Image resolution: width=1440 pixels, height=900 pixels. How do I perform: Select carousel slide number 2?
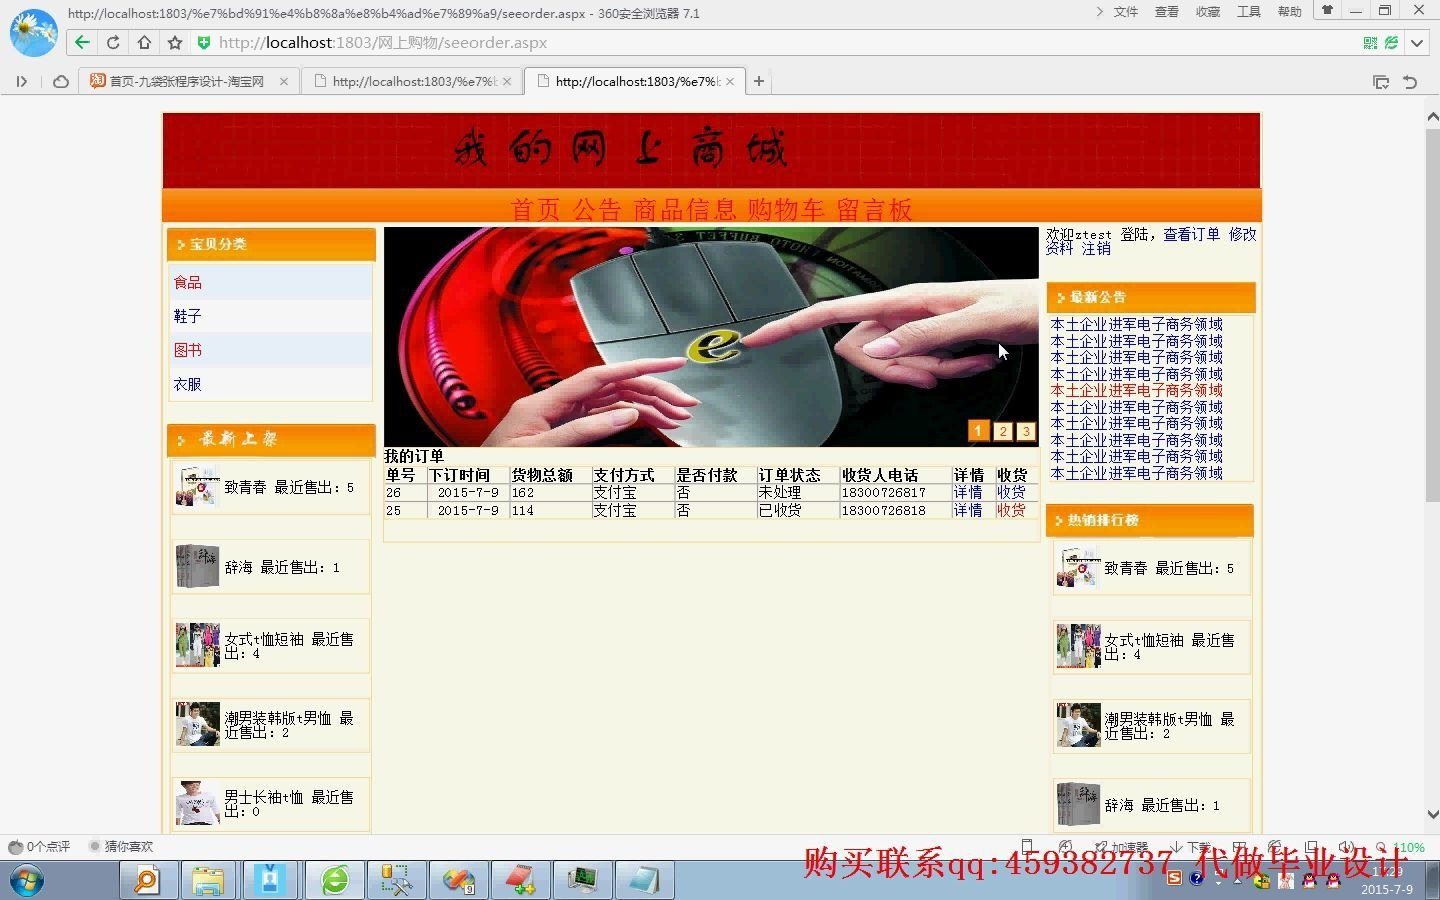1002,431
